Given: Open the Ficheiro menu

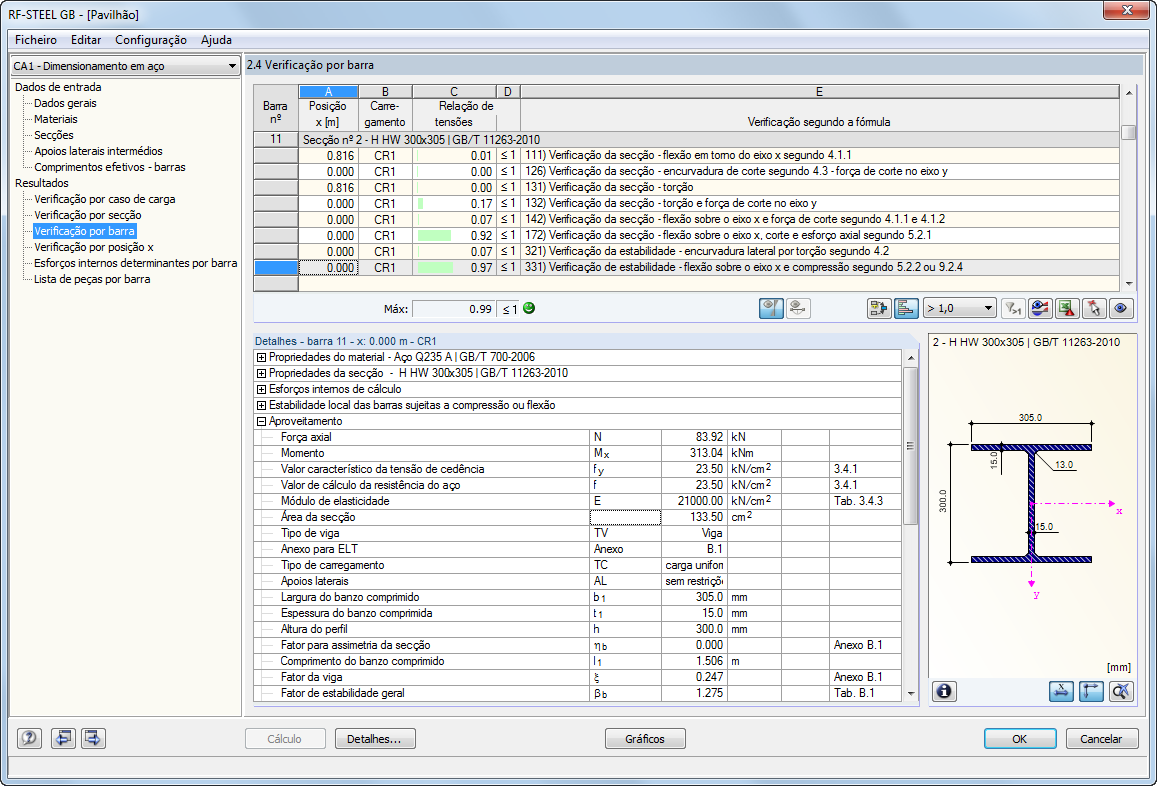Looking at the screenshot, I should tap(35, 40).
